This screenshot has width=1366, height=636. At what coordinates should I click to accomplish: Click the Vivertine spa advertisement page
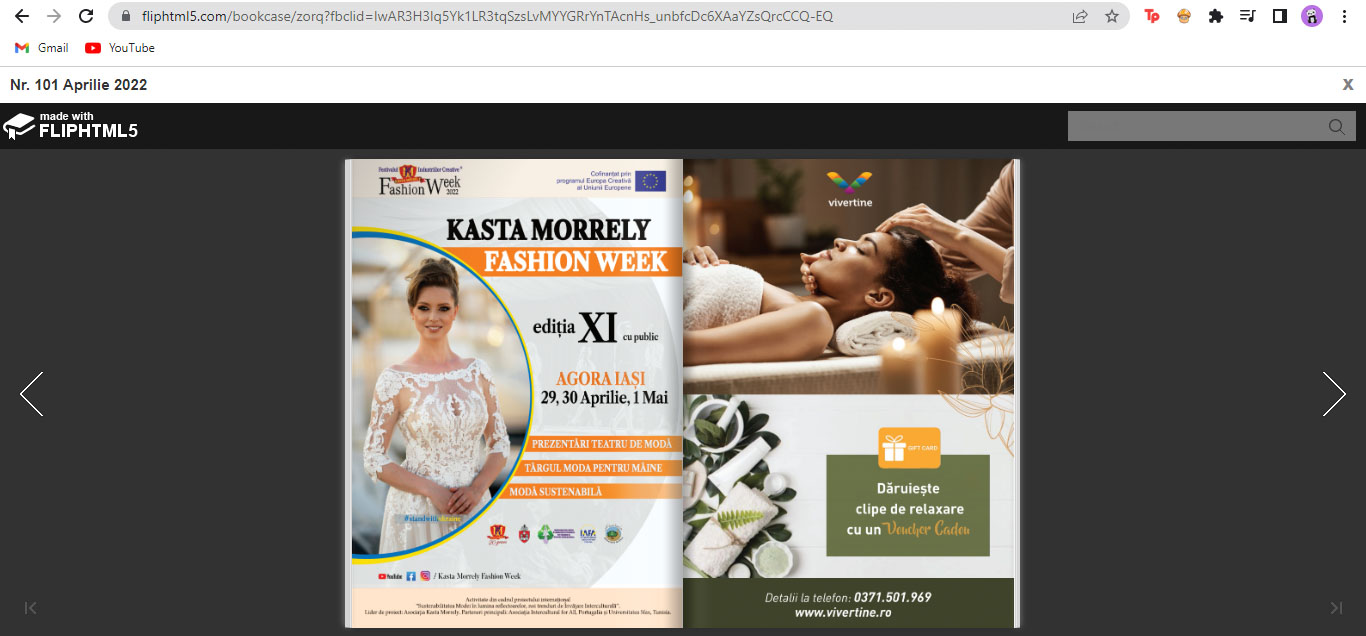pos(849,393)
